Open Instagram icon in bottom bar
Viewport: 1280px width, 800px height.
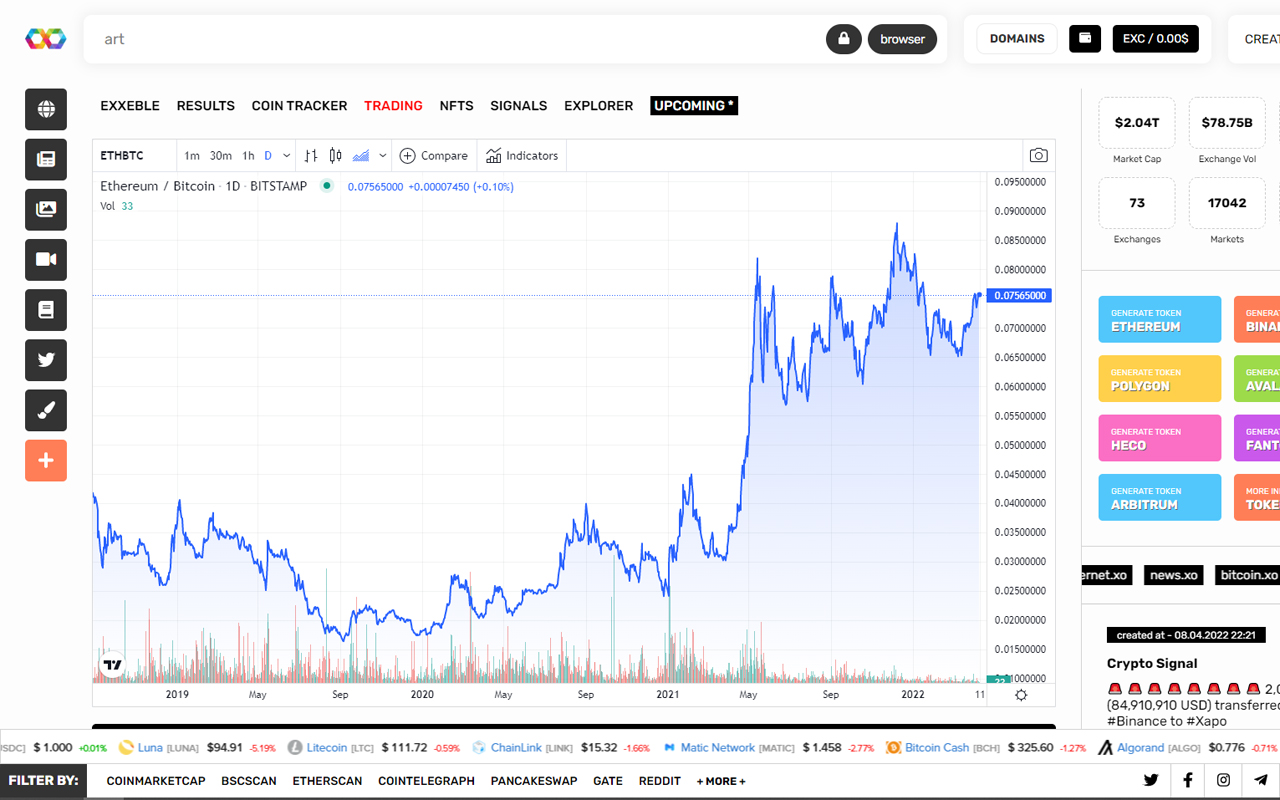pos(1224,780)
